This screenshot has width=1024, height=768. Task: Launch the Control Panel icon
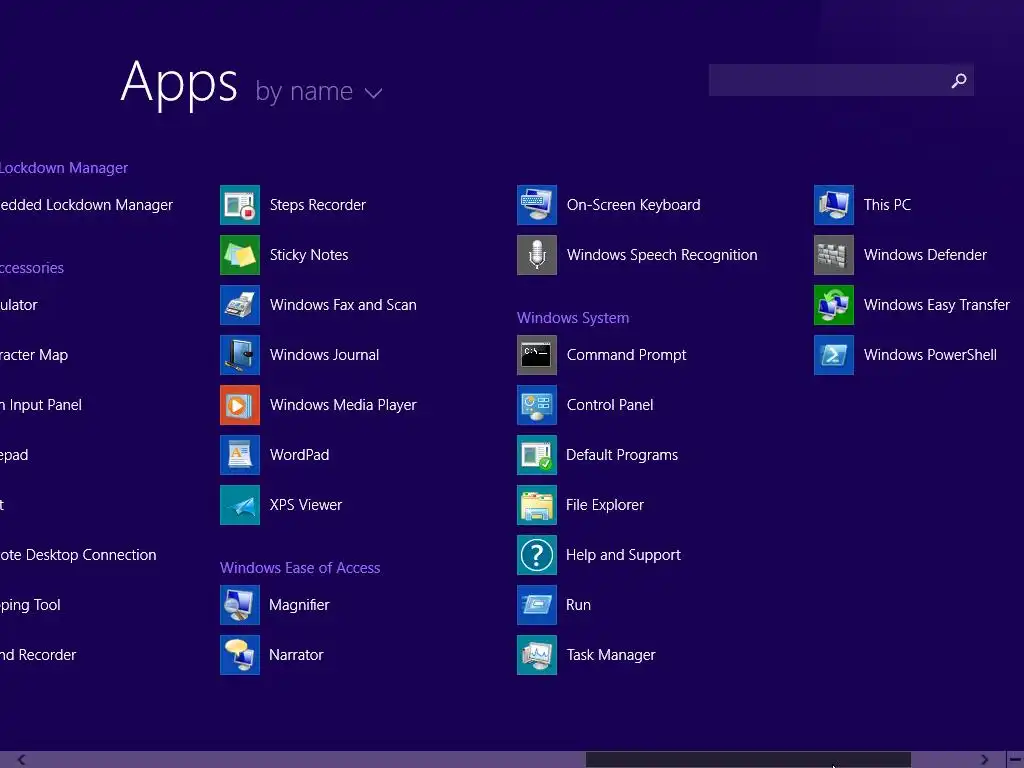pyautogui.click(x=537, y=405)
